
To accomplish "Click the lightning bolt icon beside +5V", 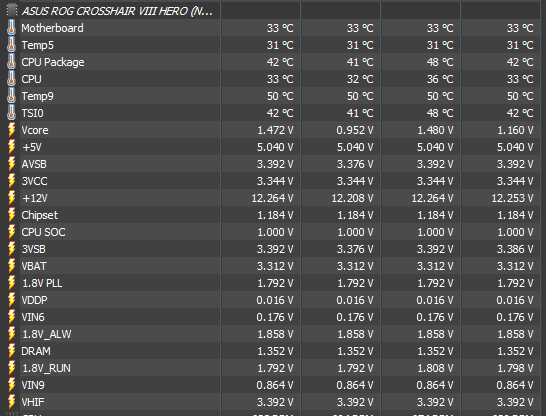I will coord(11,147).
